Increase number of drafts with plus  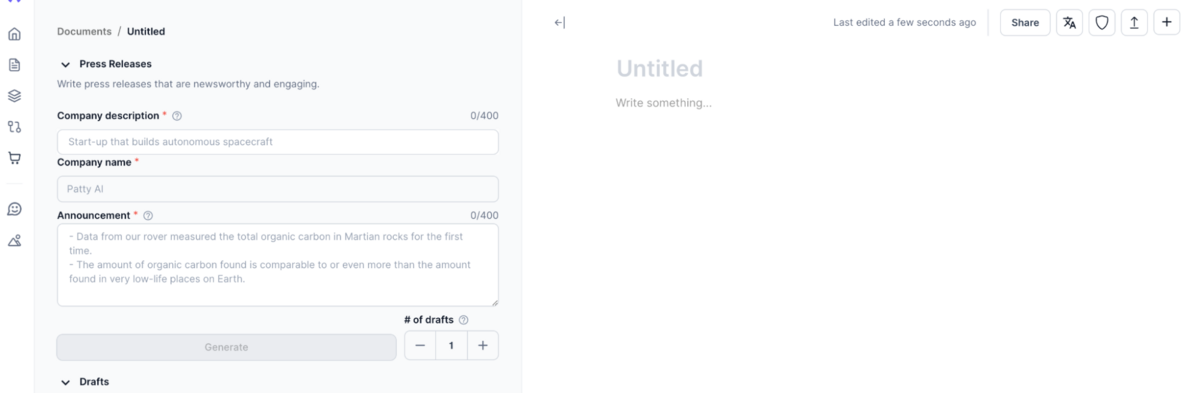point(483,346)
